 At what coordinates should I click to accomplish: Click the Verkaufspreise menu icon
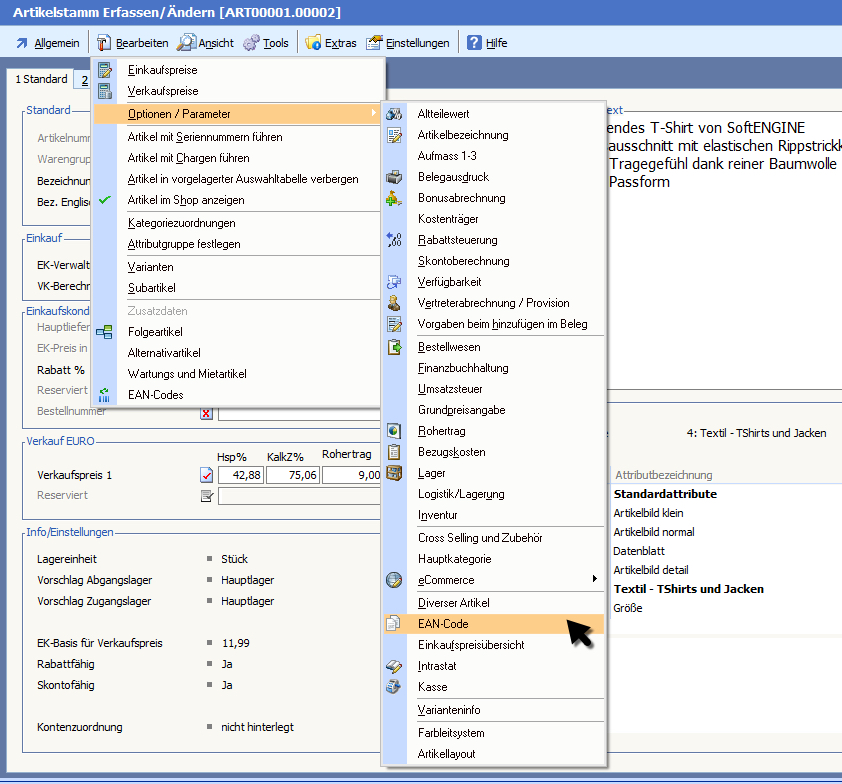click(x=105, y=91)
